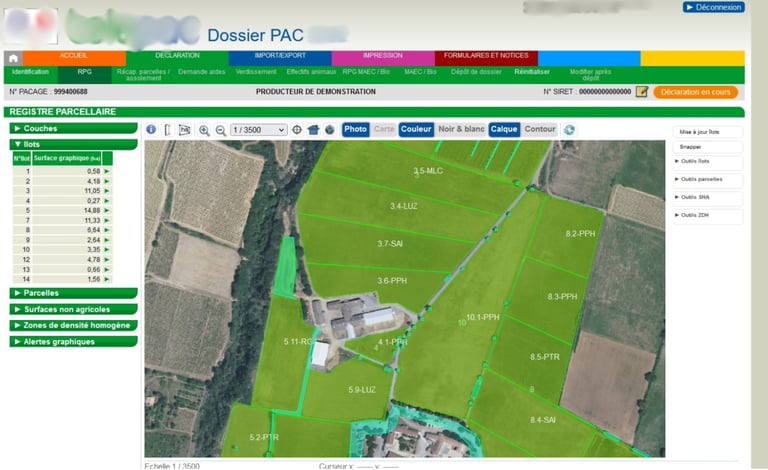768x470 pixels.
Task: Select the Contour overlay mode
Action: tap(540, 129)
